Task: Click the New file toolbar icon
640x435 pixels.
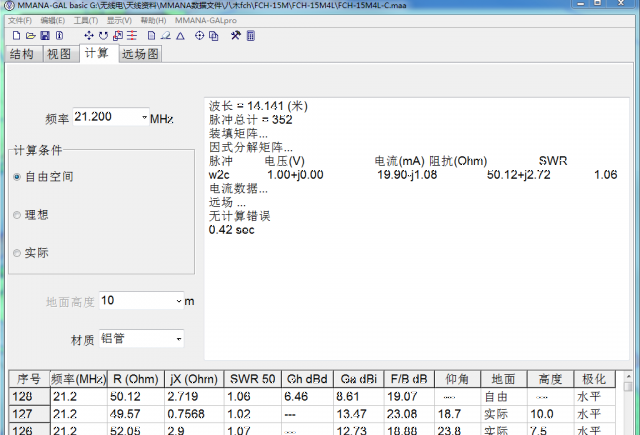Action: click(16, 36)
